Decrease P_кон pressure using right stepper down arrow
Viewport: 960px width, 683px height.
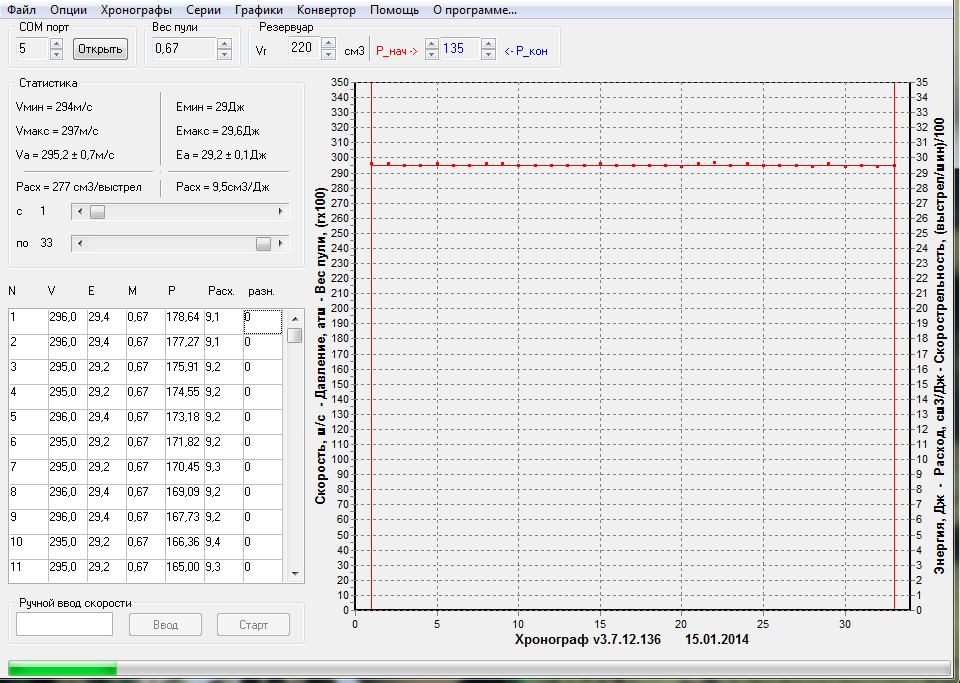[x=488, y=54]
